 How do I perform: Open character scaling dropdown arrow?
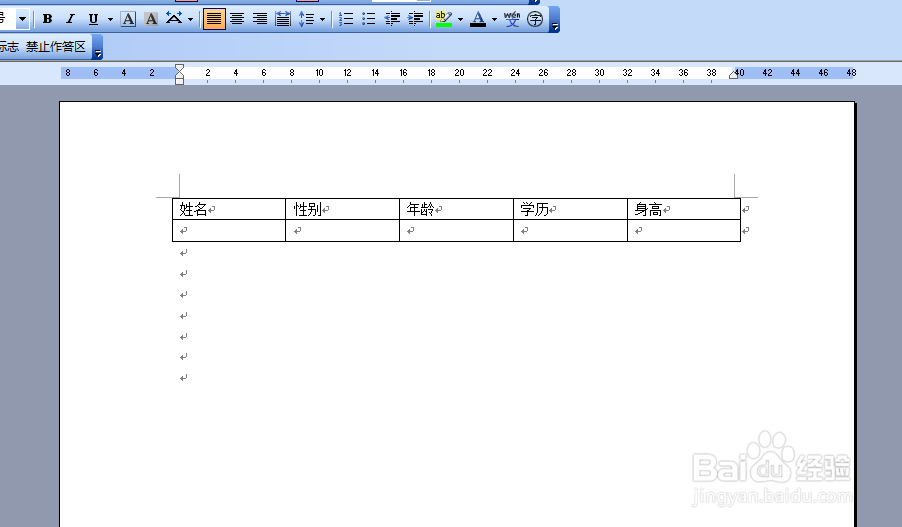pyautogui.click(x=190, y=19)
